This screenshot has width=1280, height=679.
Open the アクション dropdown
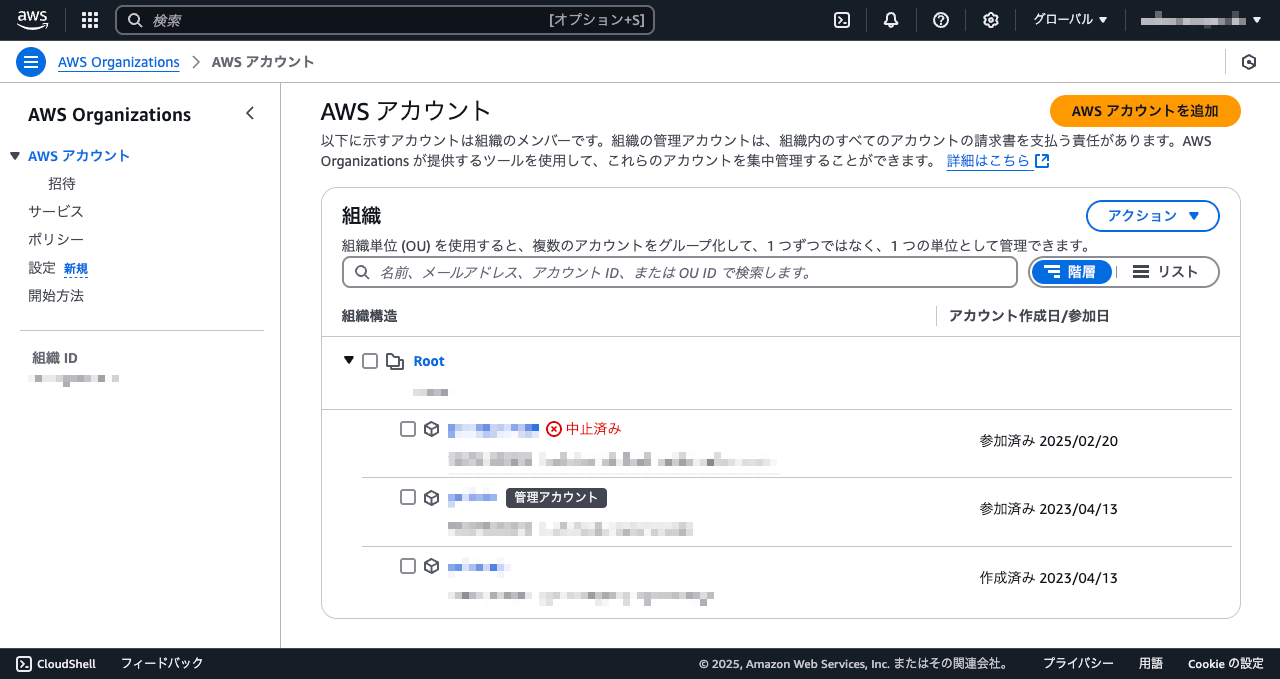[x=1153, y=216]
